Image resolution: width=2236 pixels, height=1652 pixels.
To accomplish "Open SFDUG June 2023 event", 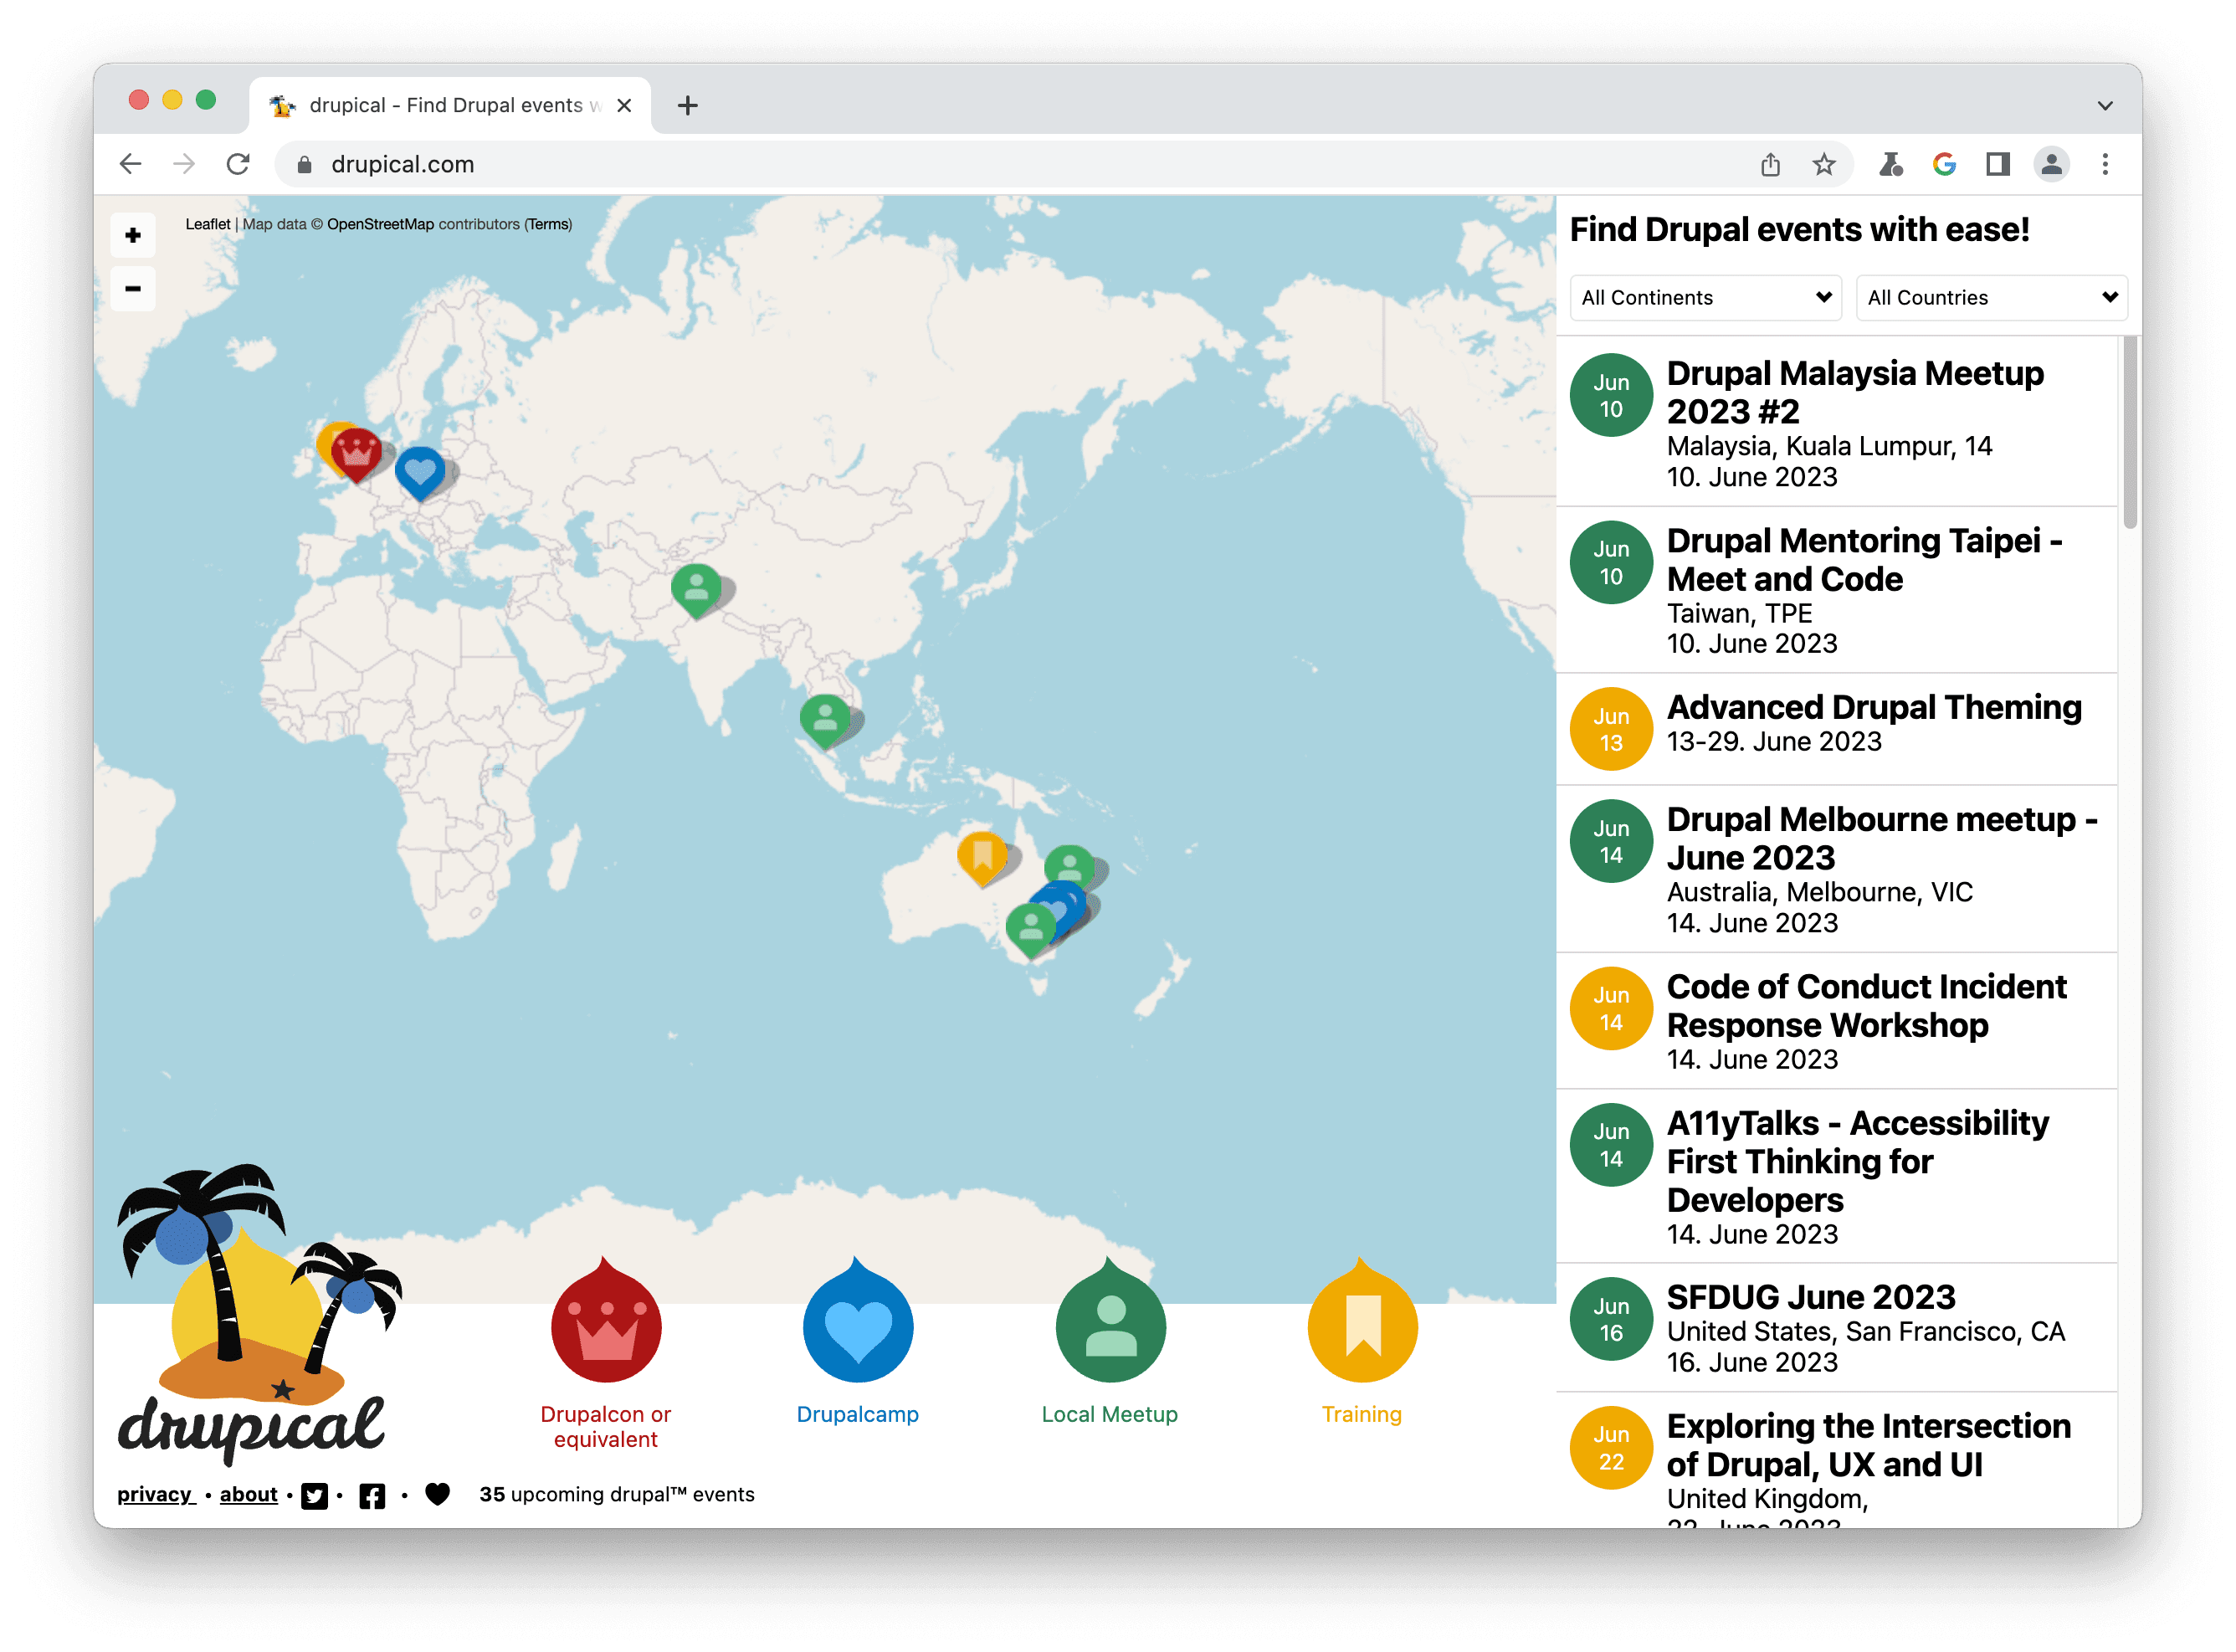I will point(1837,1328).
